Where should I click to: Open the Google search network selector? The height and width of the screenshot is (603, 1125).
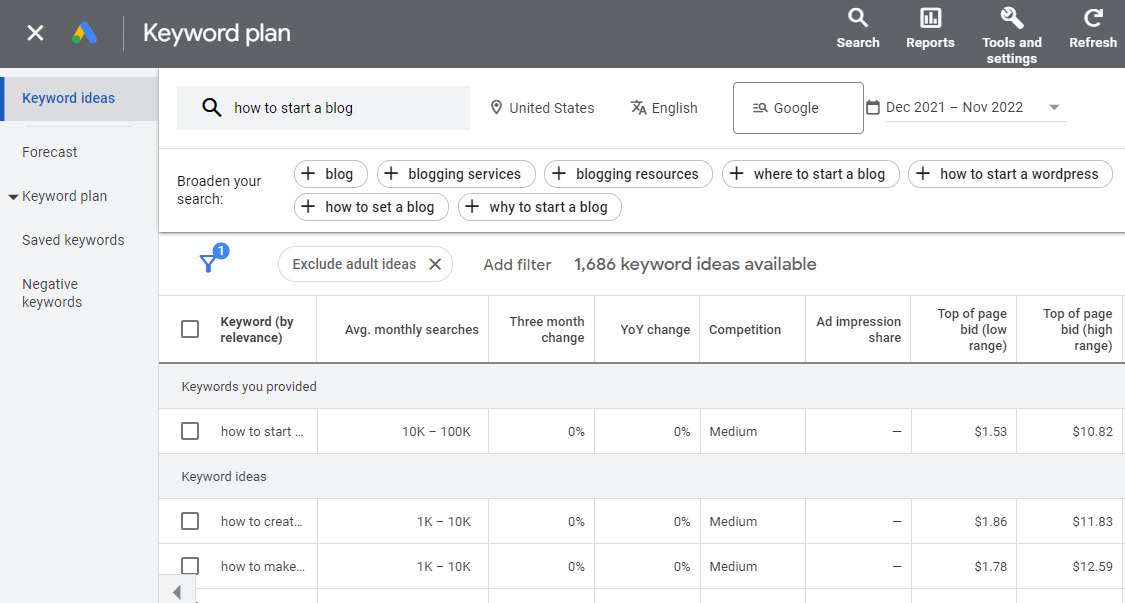click(x=797, y=108)
